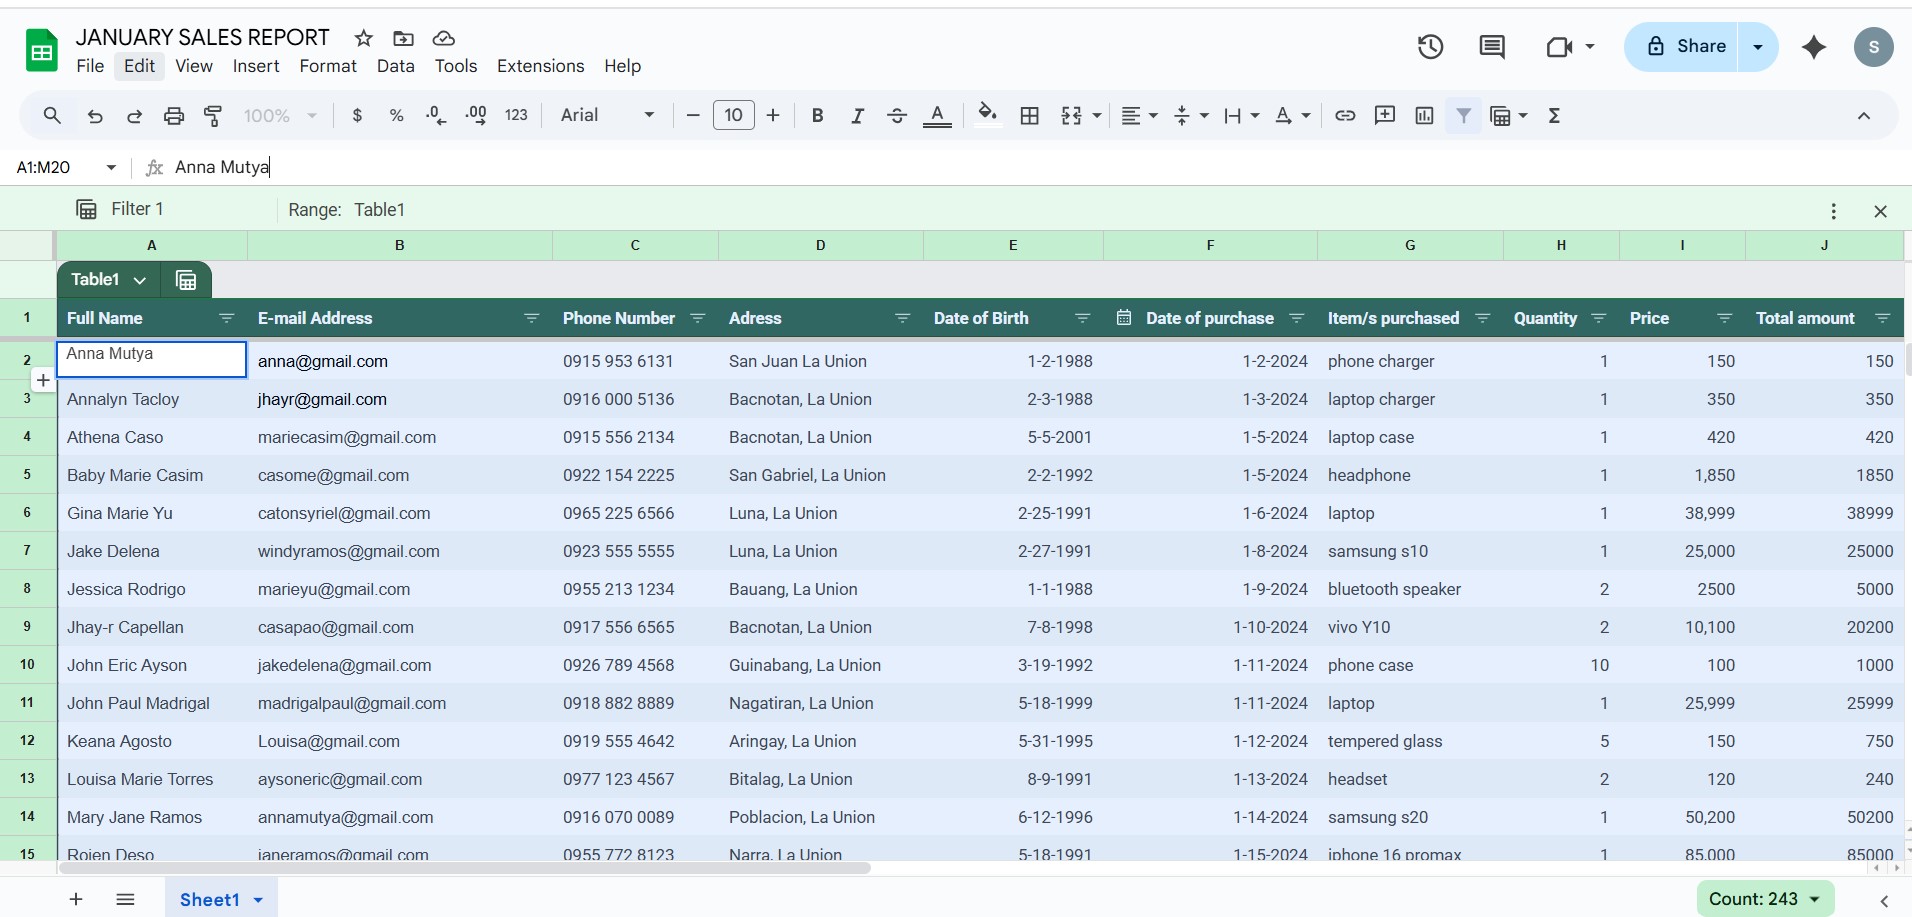1912x917 pixels.
Task: Insert a comment from toolbar
Action: [x=1385, y=116]
